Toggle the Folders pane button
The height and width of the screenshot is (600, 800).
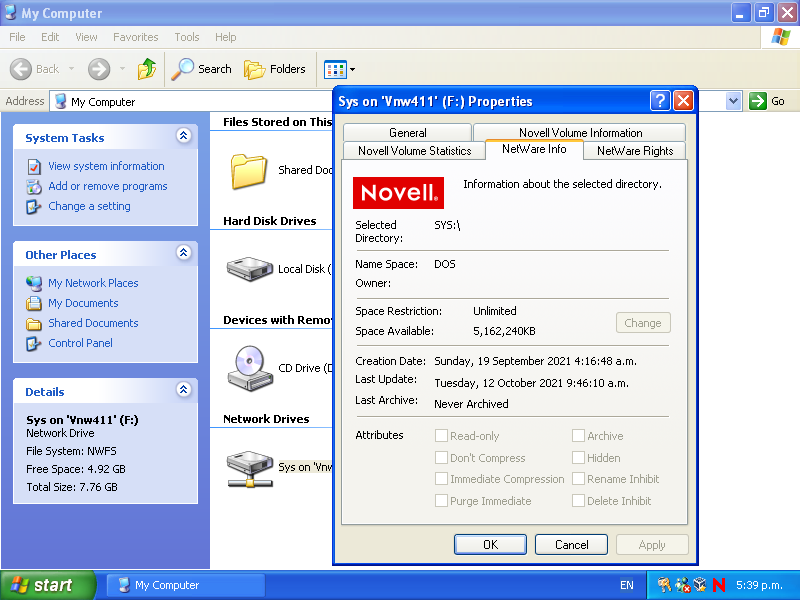tap(275, 69)
